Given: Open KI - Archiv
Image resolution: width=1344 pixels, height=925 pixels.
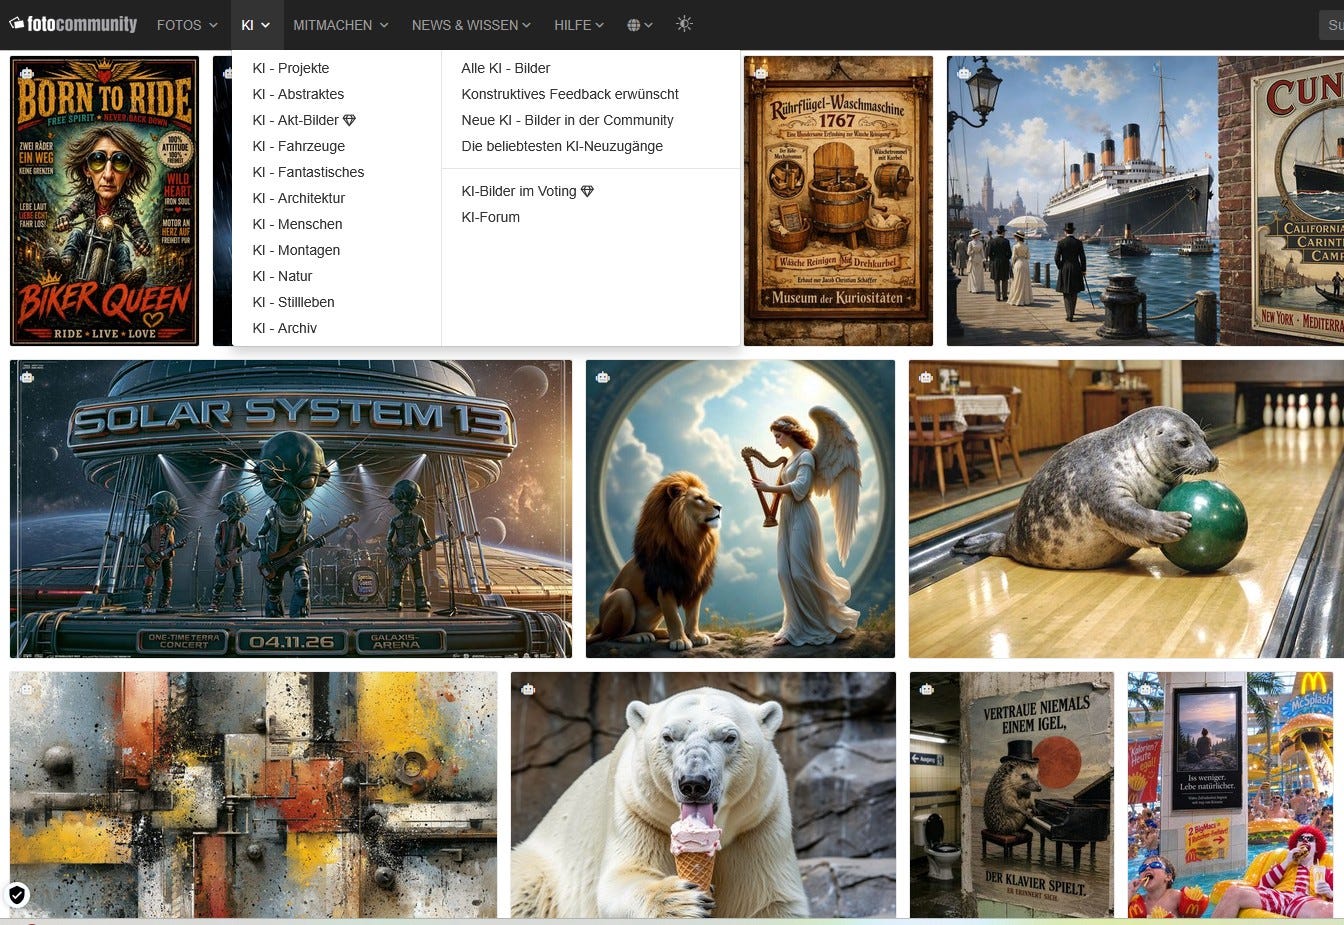Looking at the screenshot, I should 284,328.
